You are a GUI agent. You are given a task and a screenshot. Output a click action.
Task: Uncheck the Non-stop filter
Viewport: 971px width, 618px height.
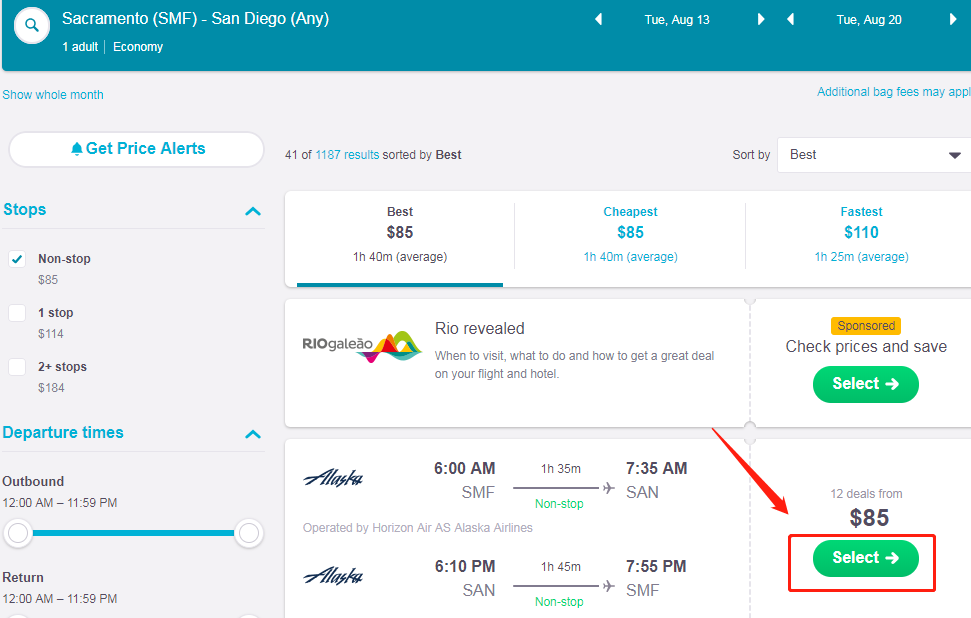point(18,259)
